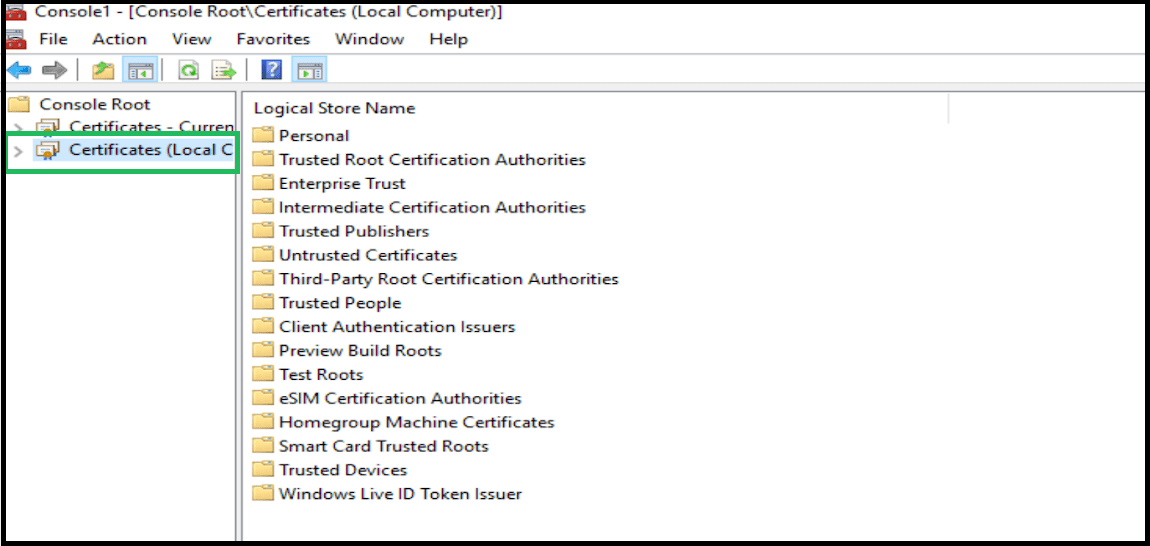Select the Personal store folder icon

coord(263,135)
